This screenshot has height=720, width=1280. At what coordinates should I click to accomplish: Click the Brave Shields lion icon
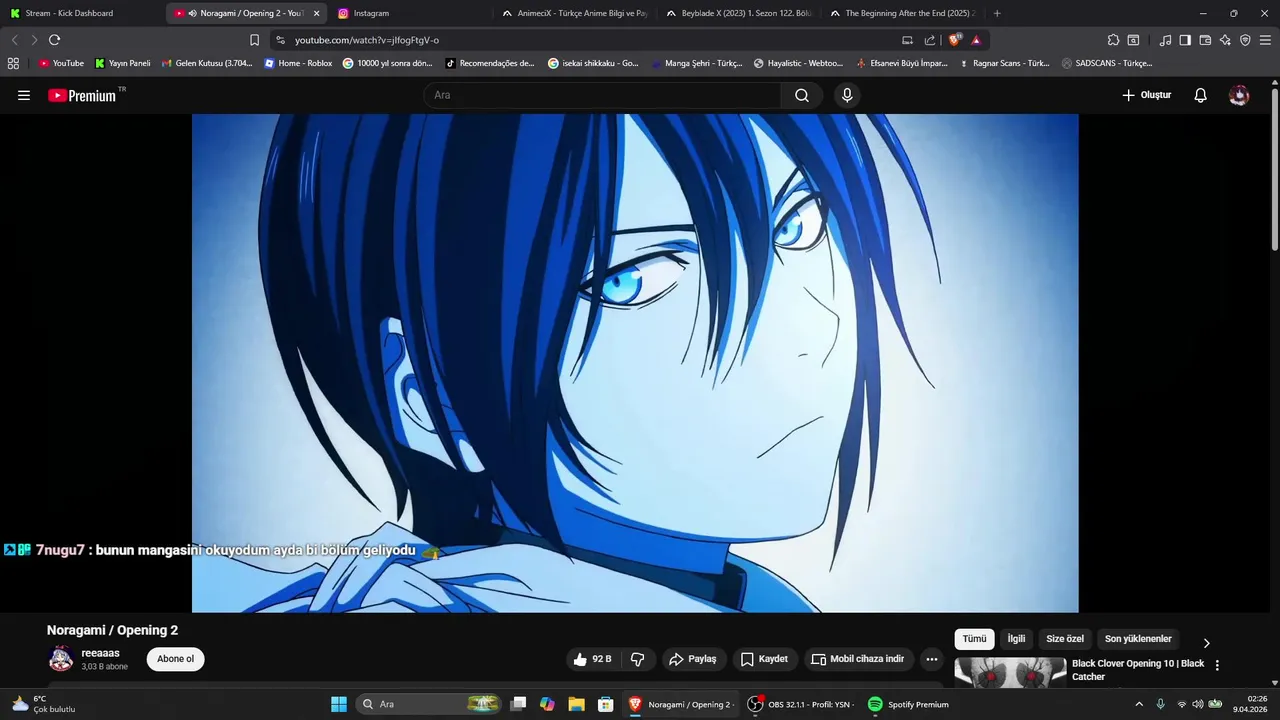(955, 40)
